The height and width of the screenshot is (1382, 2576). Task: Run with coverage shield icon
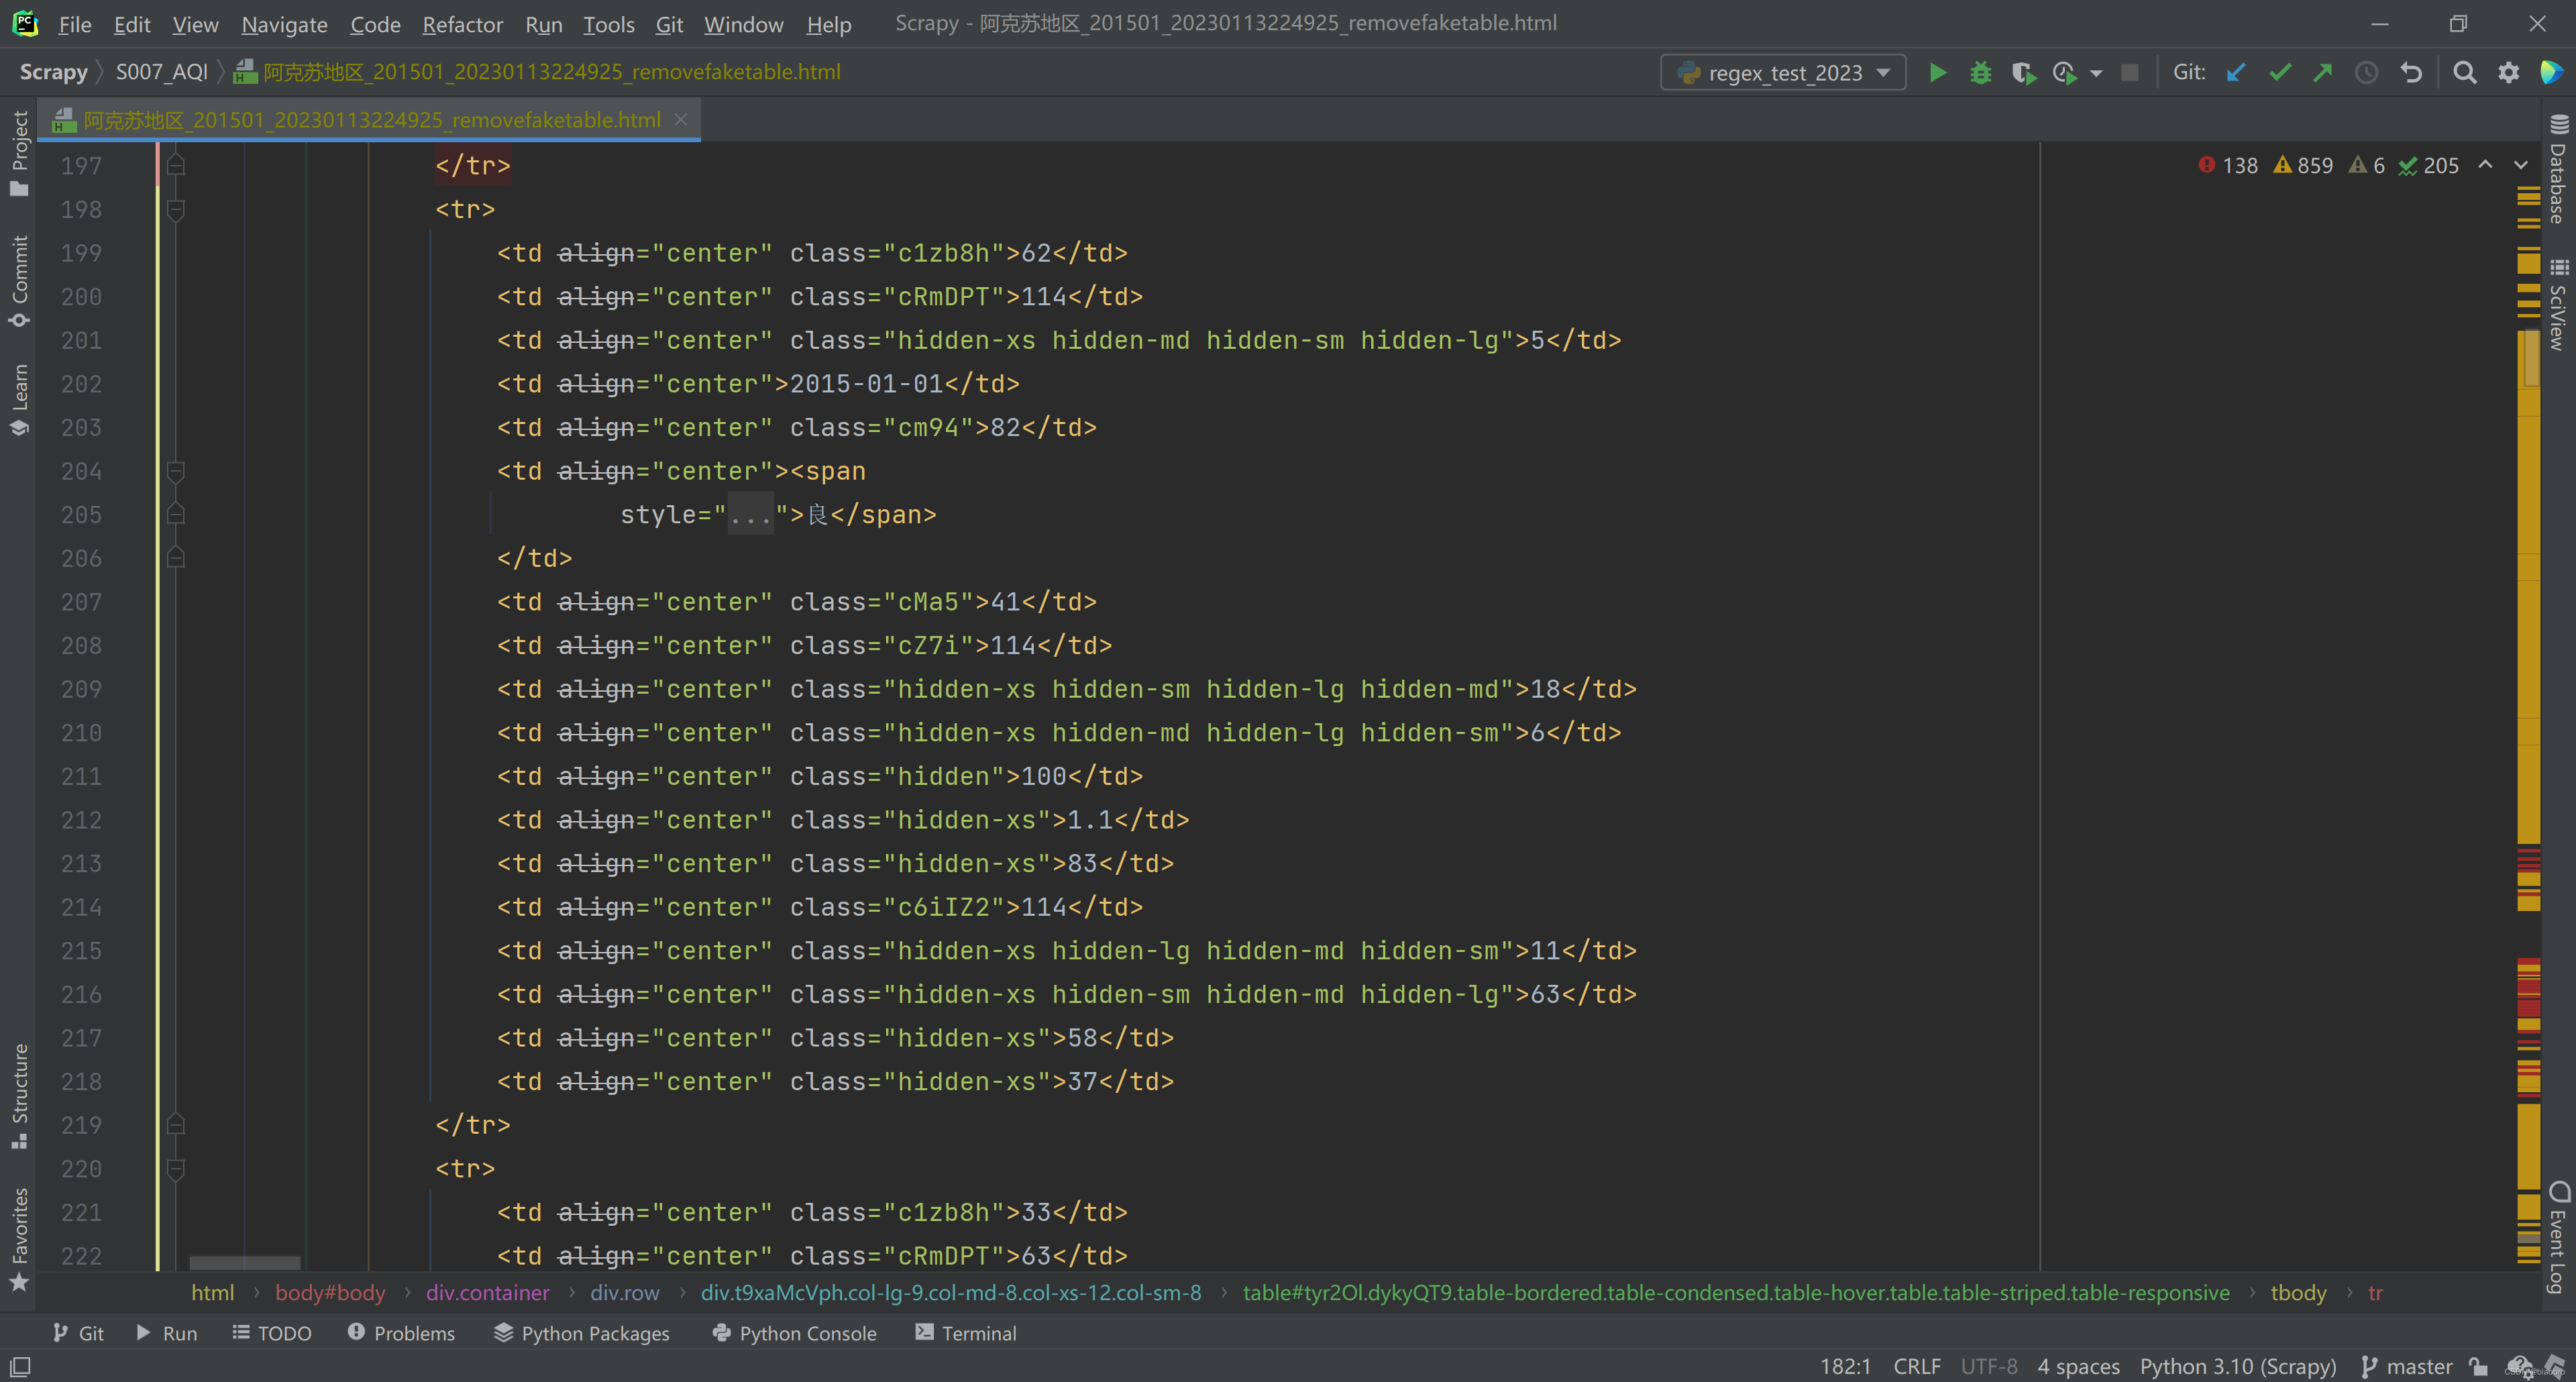(x=2022, y=72)
